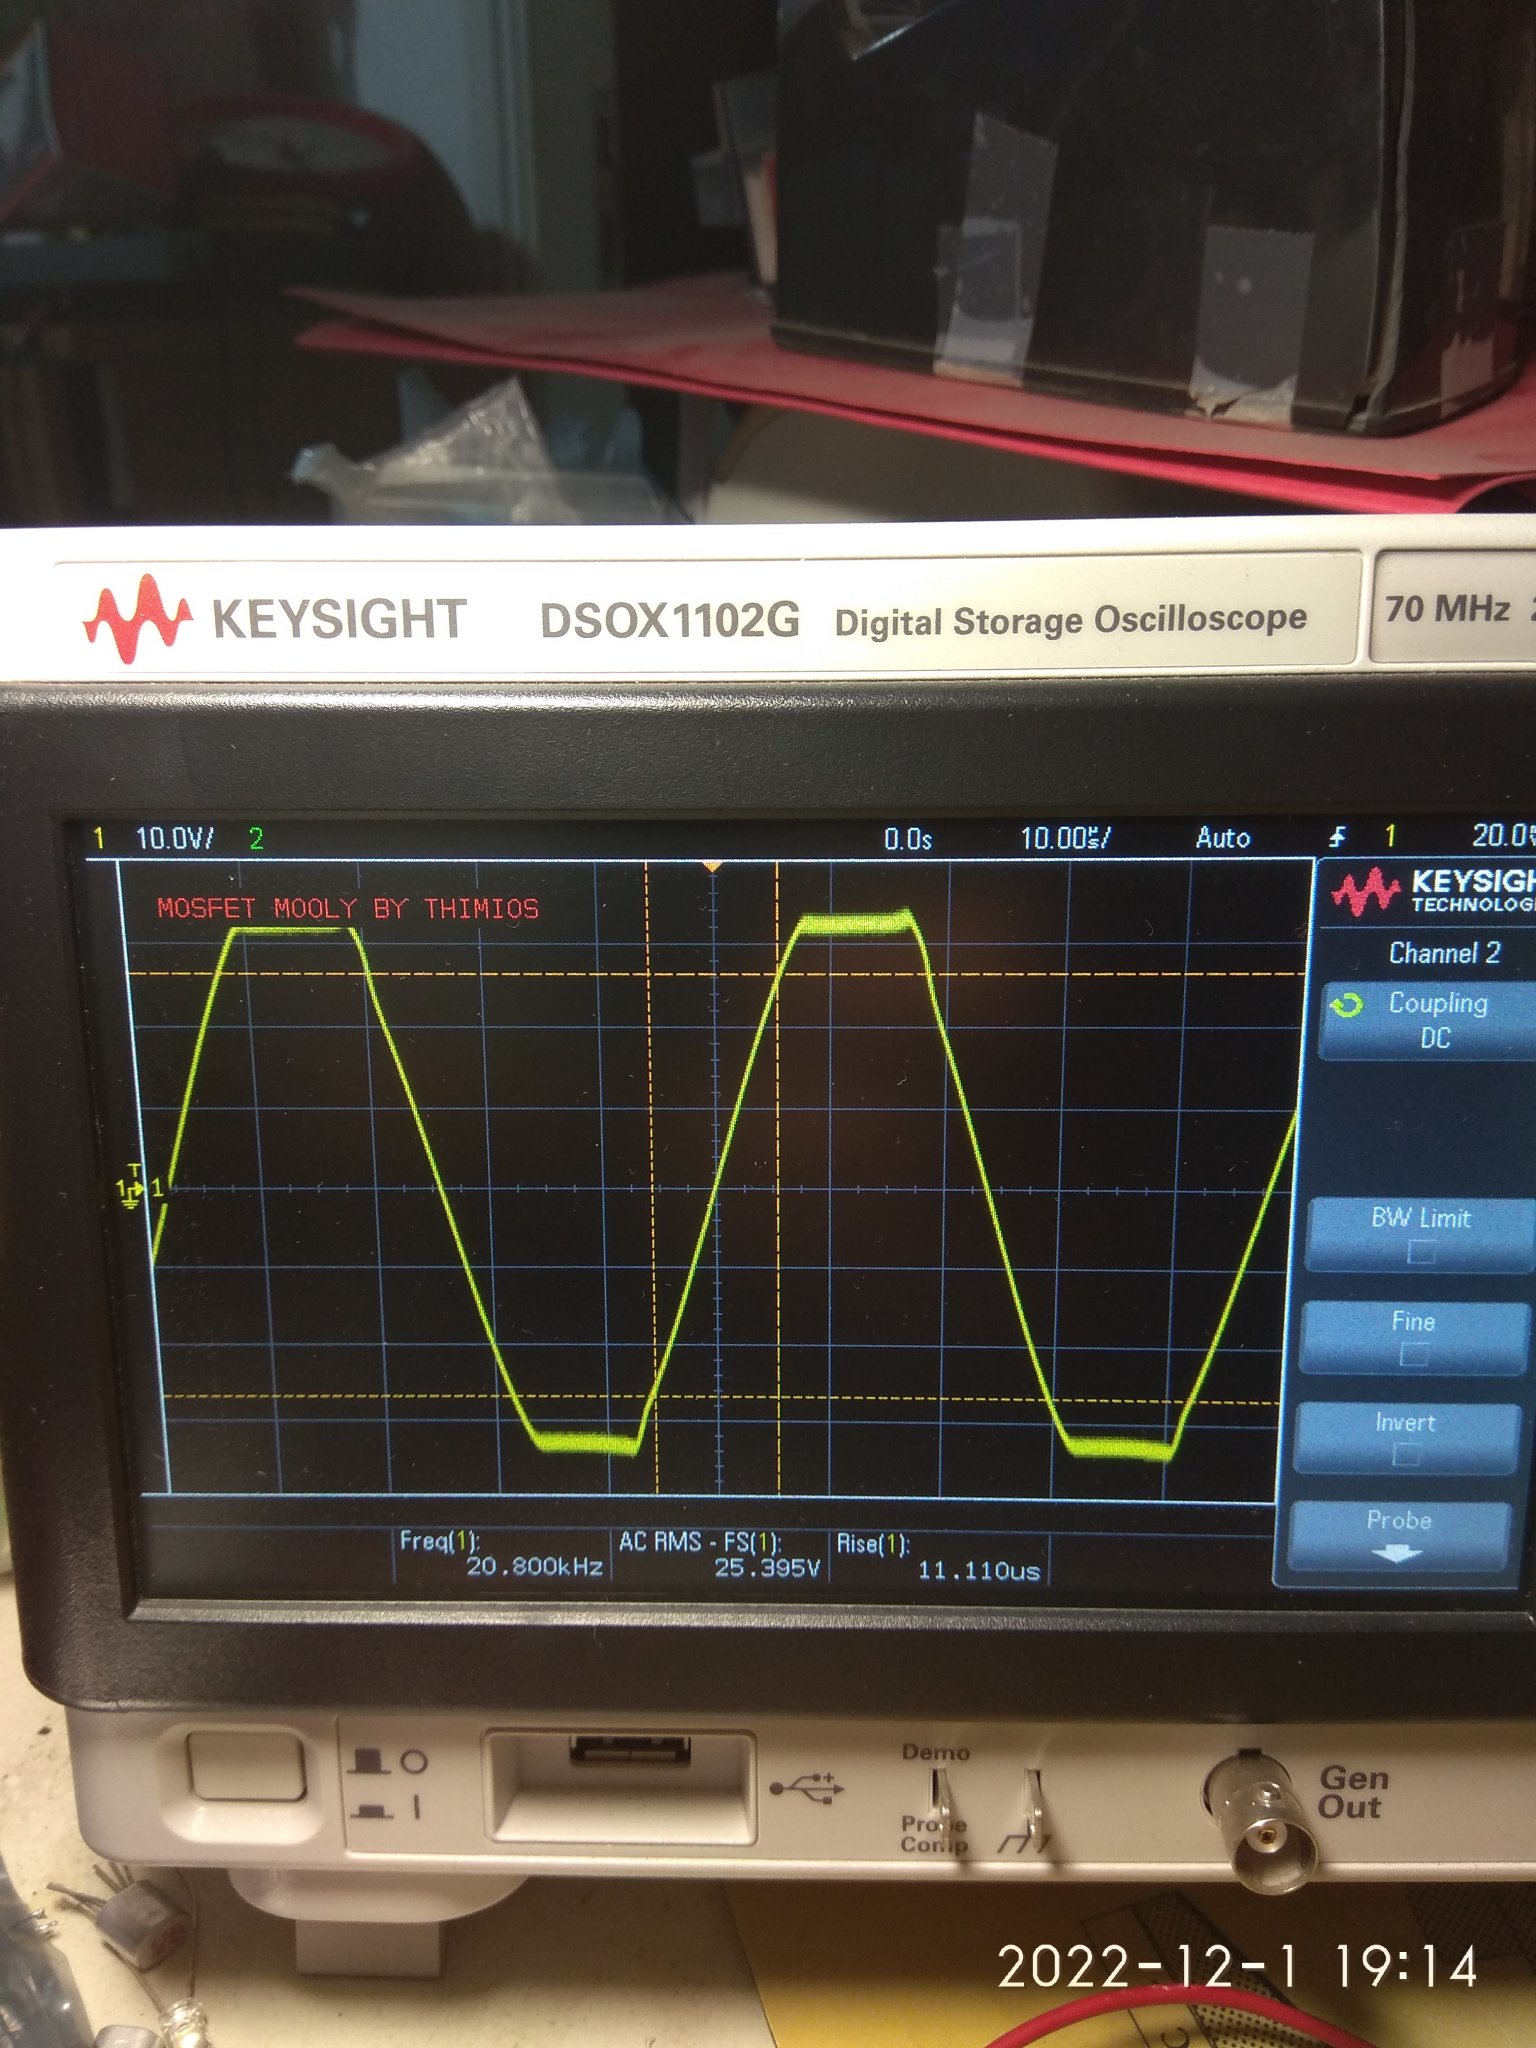
Task: Click the Coupling rotate arrow icon
Action: coord(1347,1005)
